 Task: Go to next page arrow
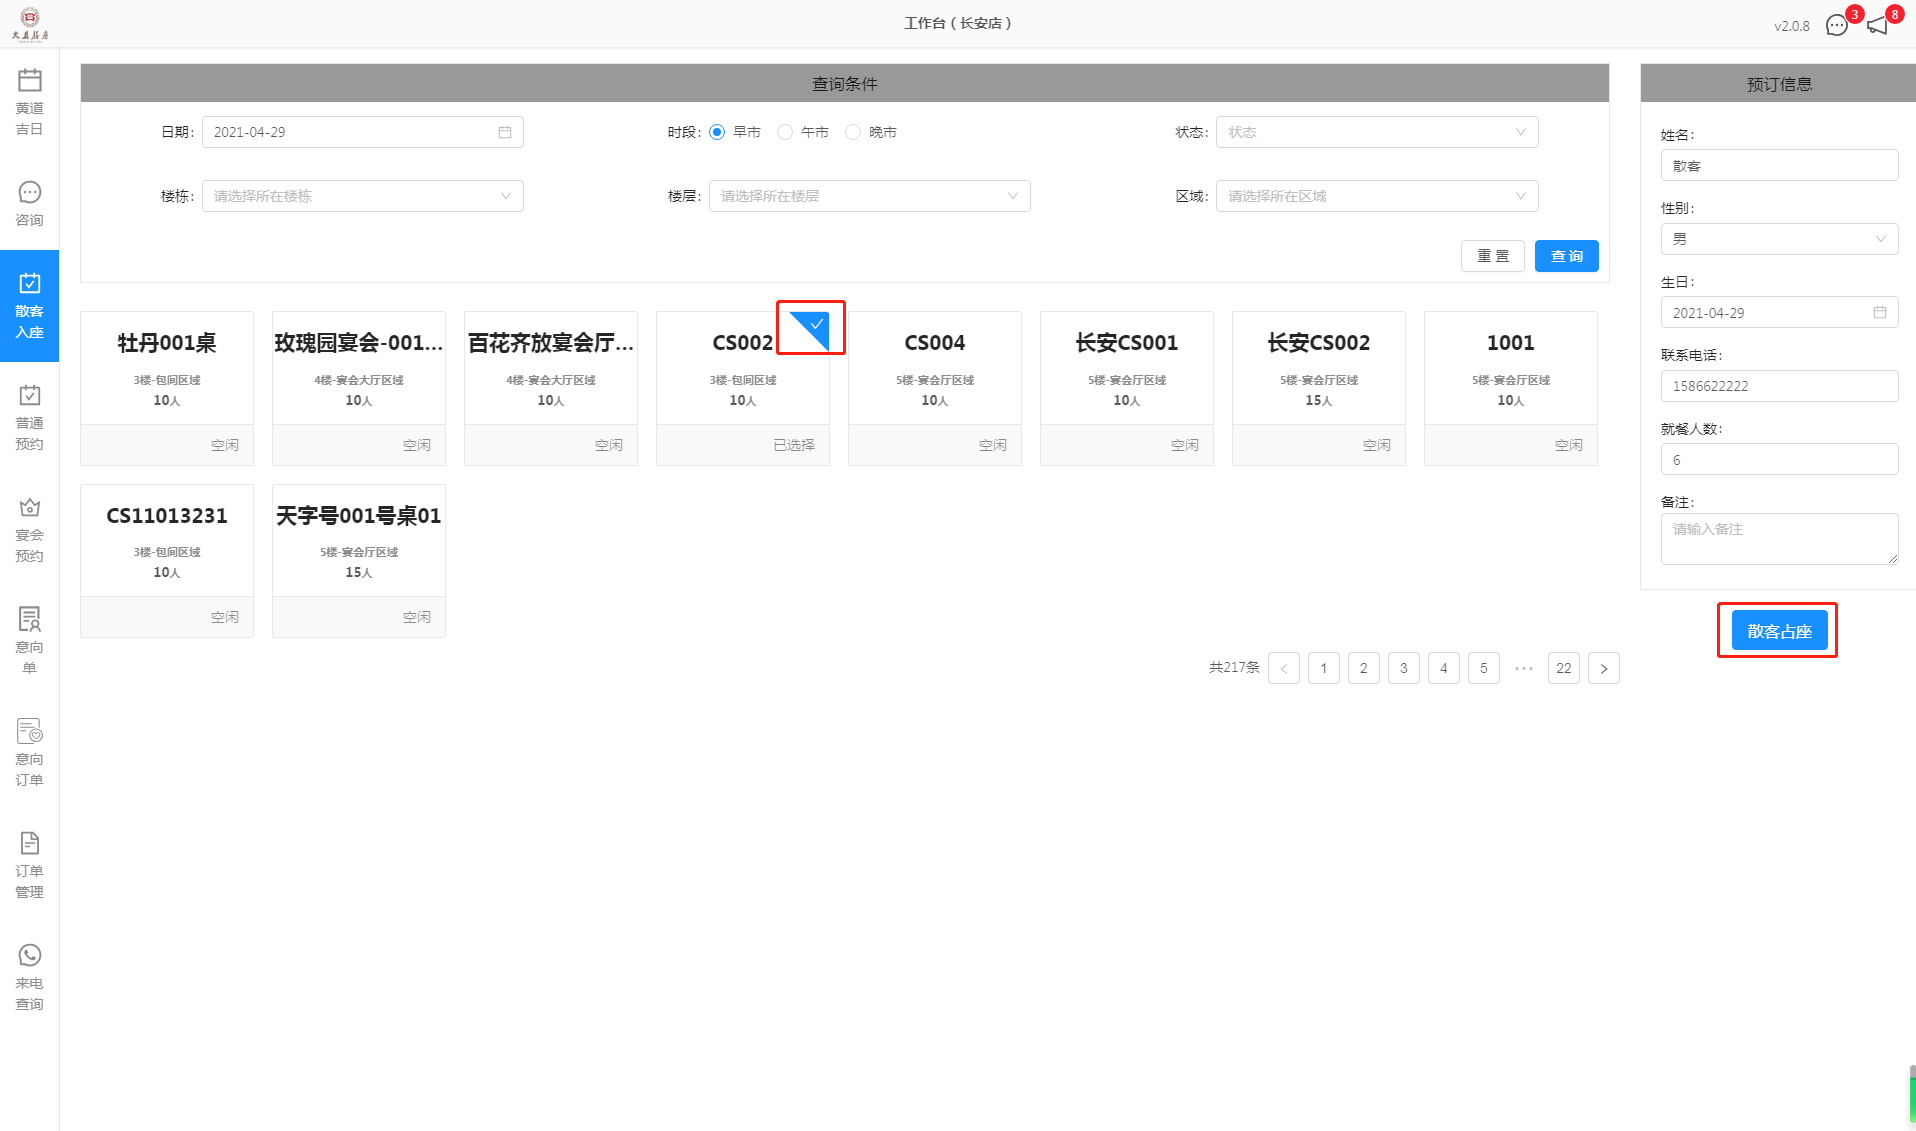click(1604, 668)
